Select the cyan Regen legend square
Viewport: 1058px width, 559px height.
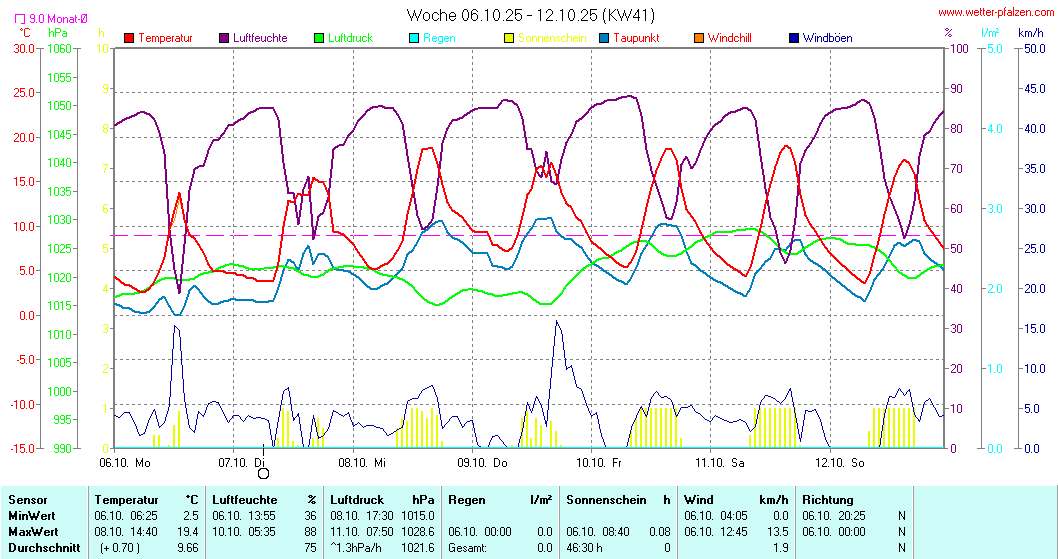tap(414, 38)
